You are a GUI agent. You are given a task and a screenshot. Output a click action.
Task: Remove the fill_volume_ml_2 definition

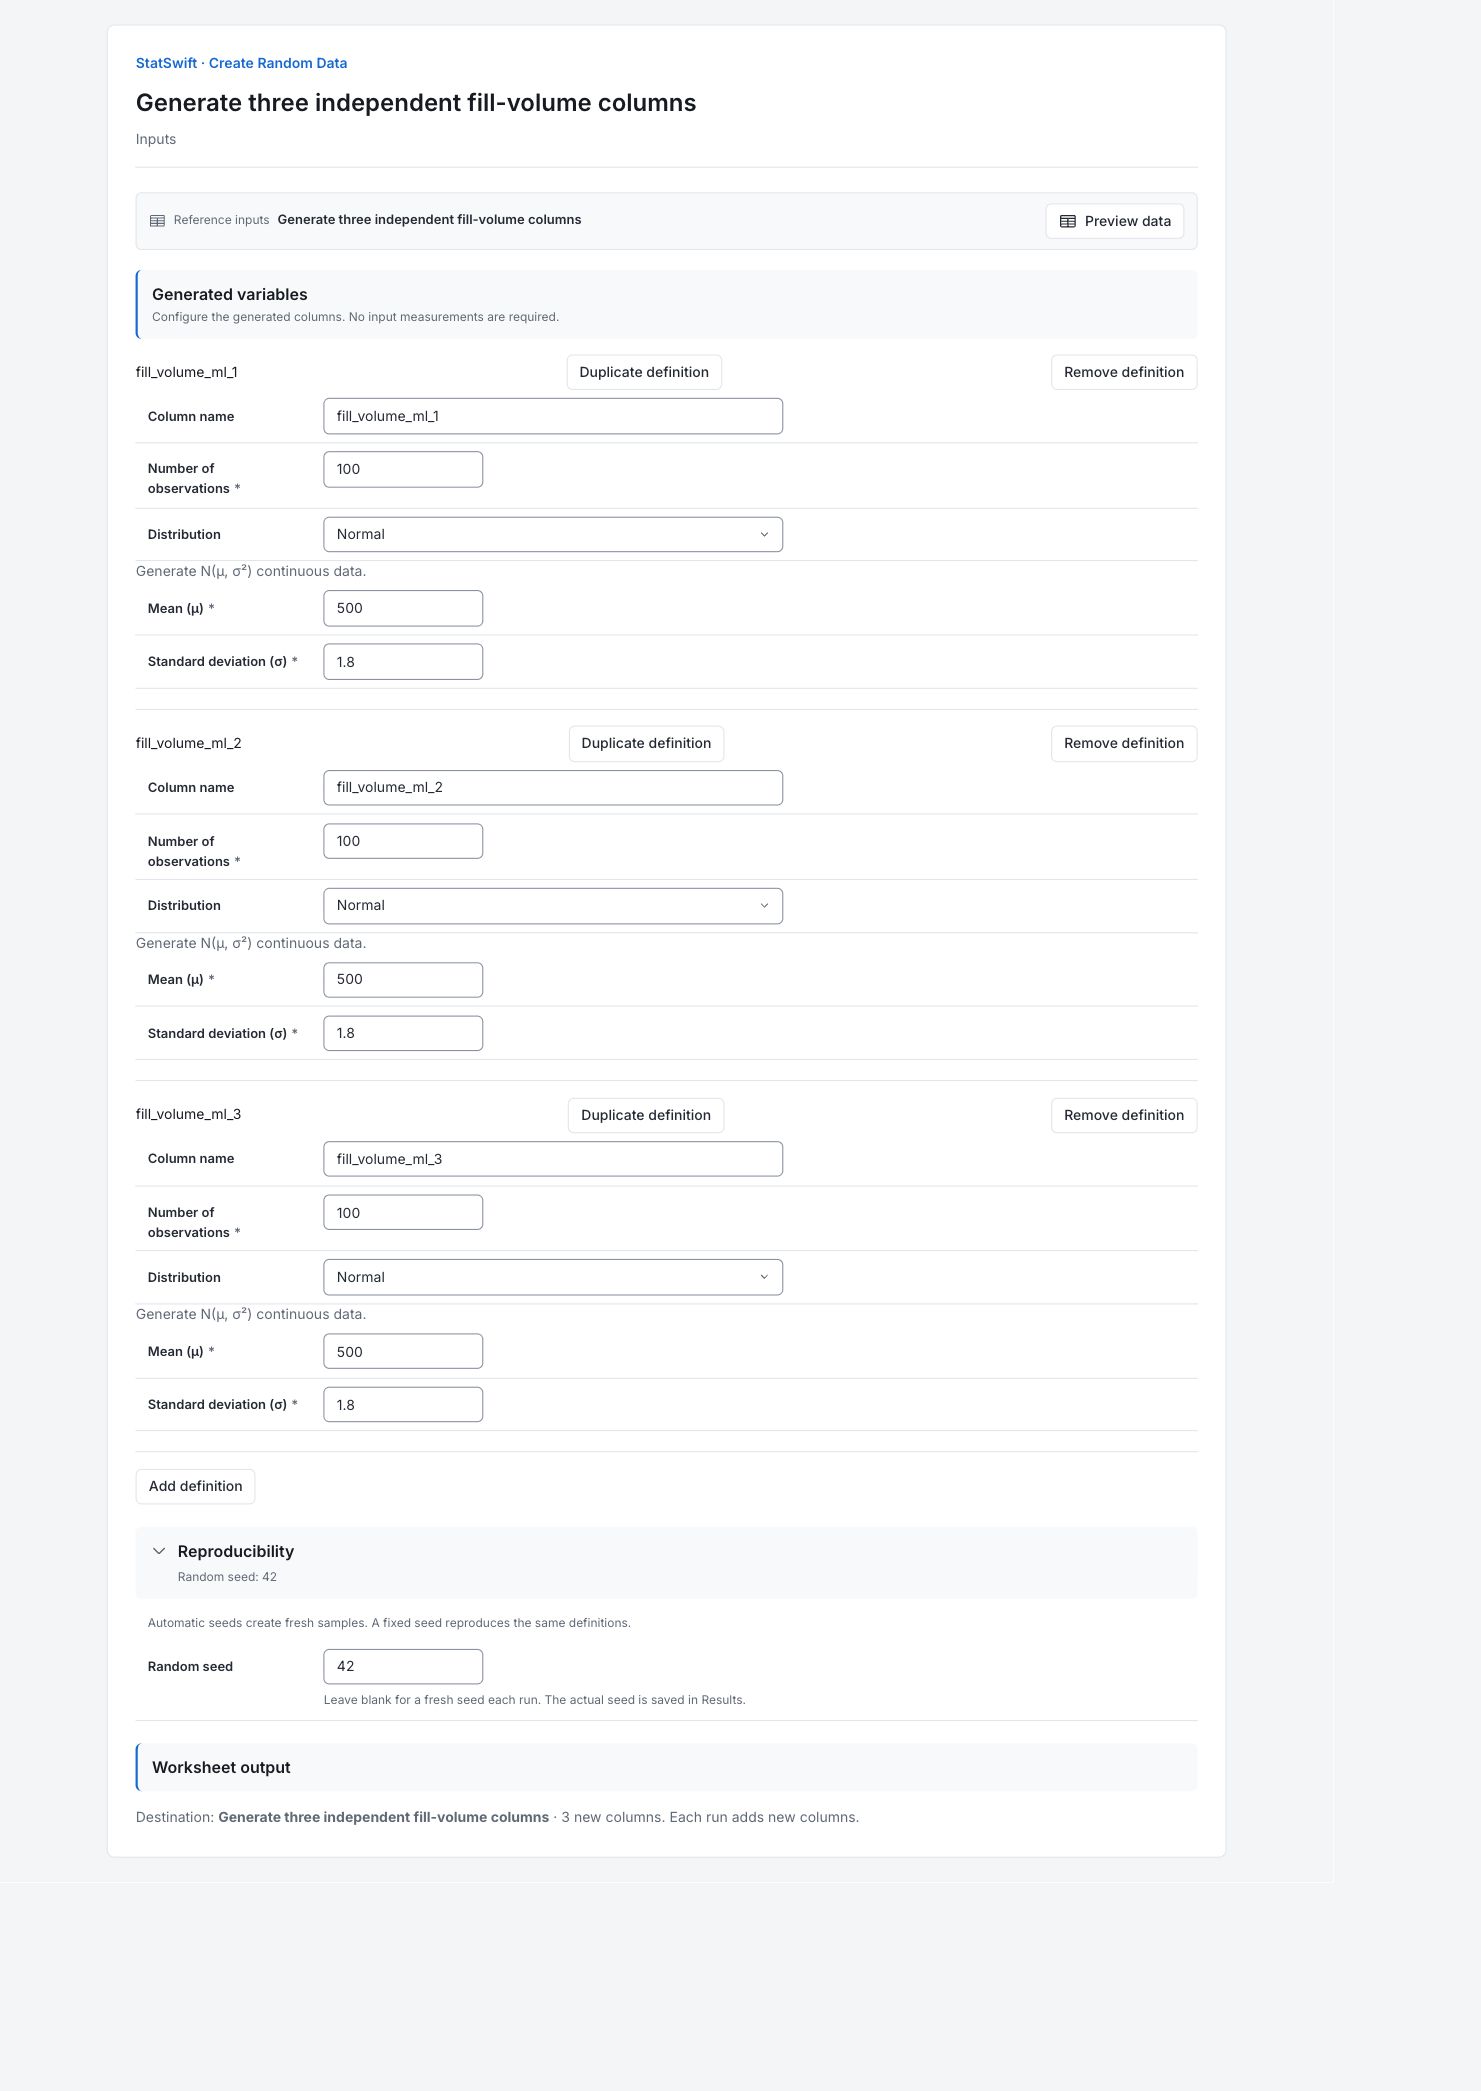(1124, 743)
